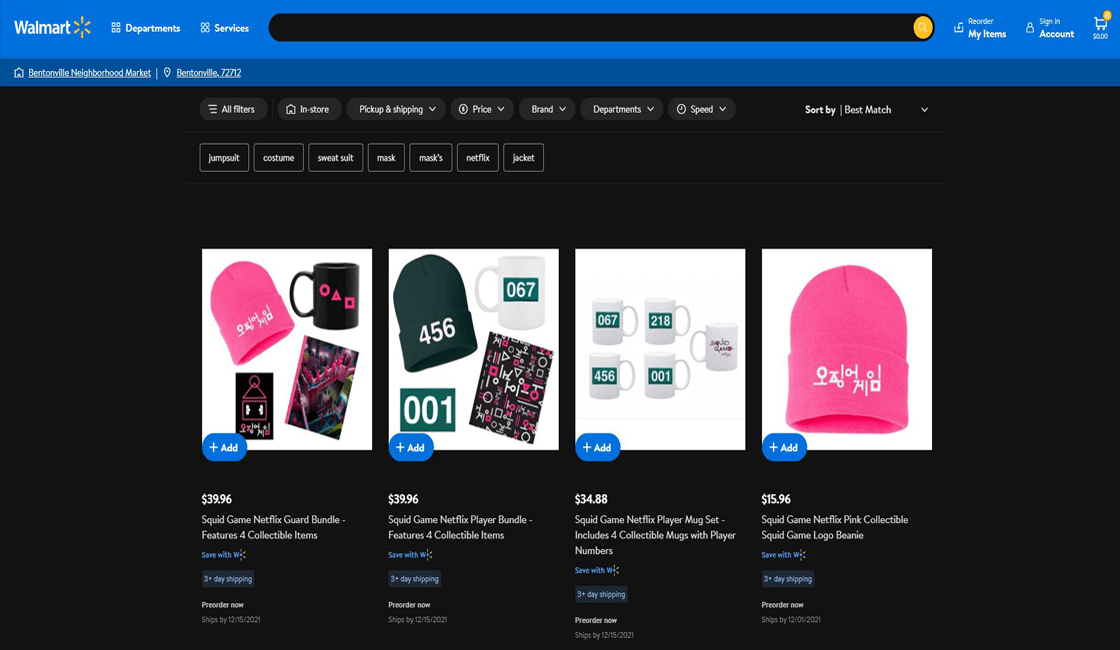Add the pink Squid Game beanie to cart
This screenshot has height=650, width=1120.
[x=784, y=447]
